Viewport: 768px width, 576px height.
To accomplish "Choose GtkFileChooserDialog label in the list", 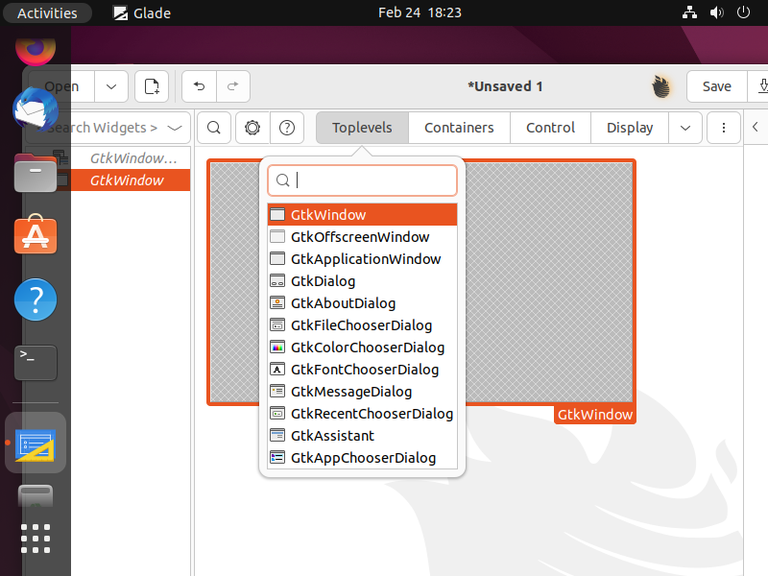I will click(361, 325).
